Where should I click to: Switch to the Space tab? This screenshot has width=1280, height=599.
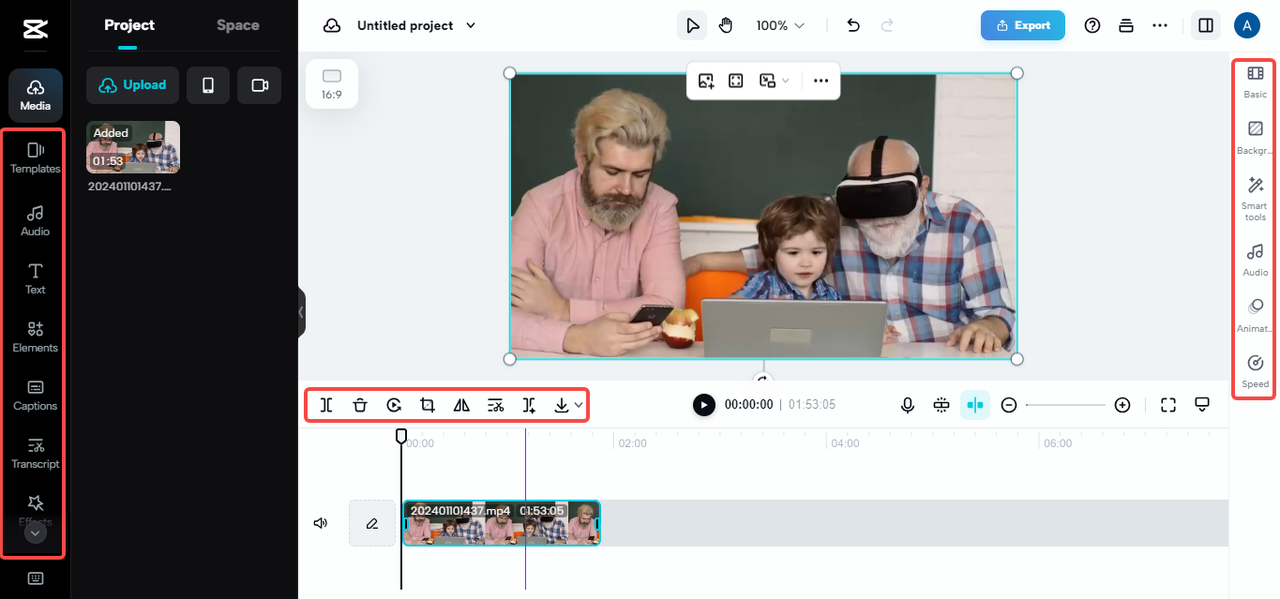[x=237, y=25]
